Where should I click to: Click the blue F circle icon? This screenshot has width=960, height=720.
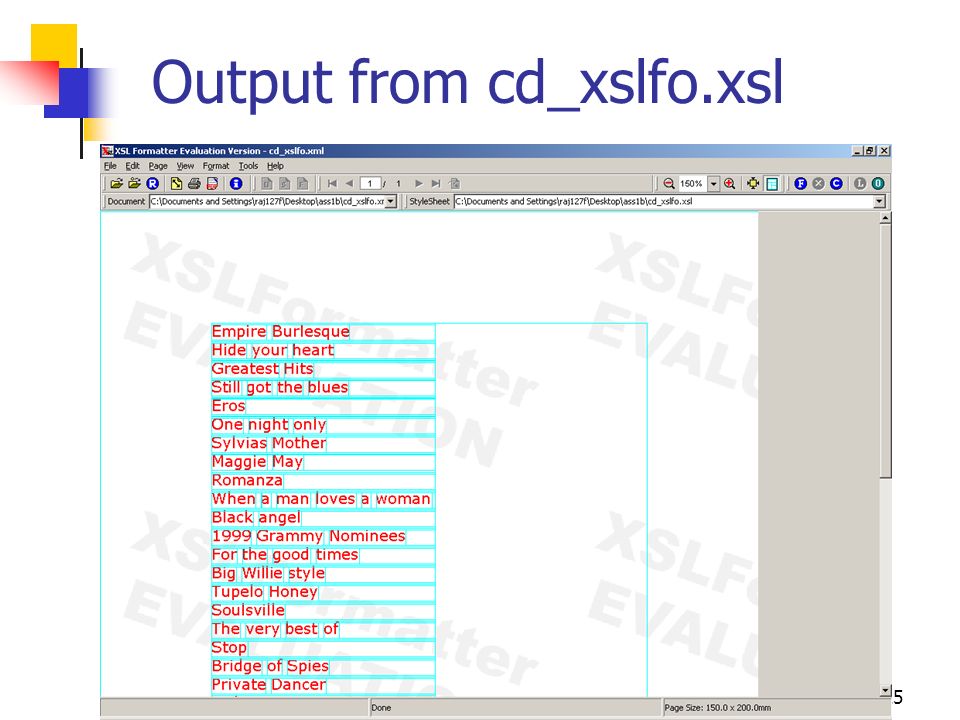tap(800, 183)
